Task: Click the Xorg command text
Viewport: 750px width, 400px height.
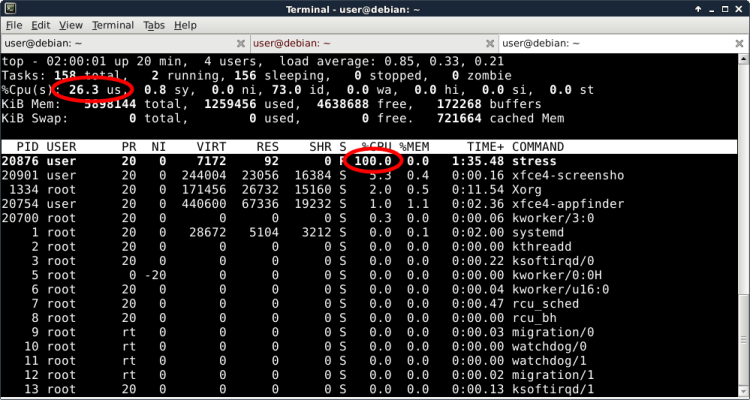Action: coord(527,190)
